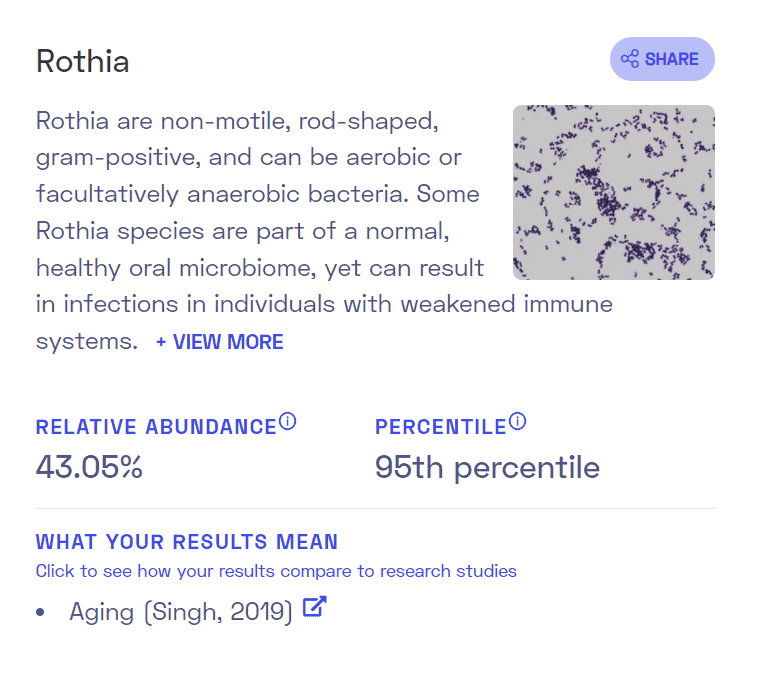Open the info icon beside Percentile
Image resolution: width=759 pixels, height=686 pixels.
[517, 421]
